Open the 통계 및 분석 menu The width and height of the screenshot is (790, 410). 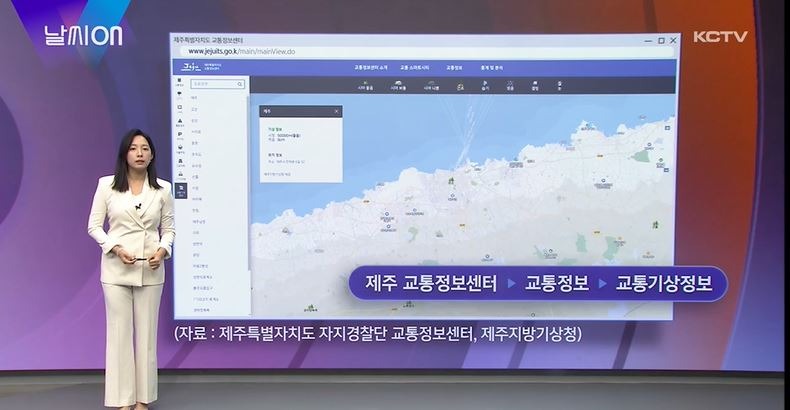click(x=491, y=67)
